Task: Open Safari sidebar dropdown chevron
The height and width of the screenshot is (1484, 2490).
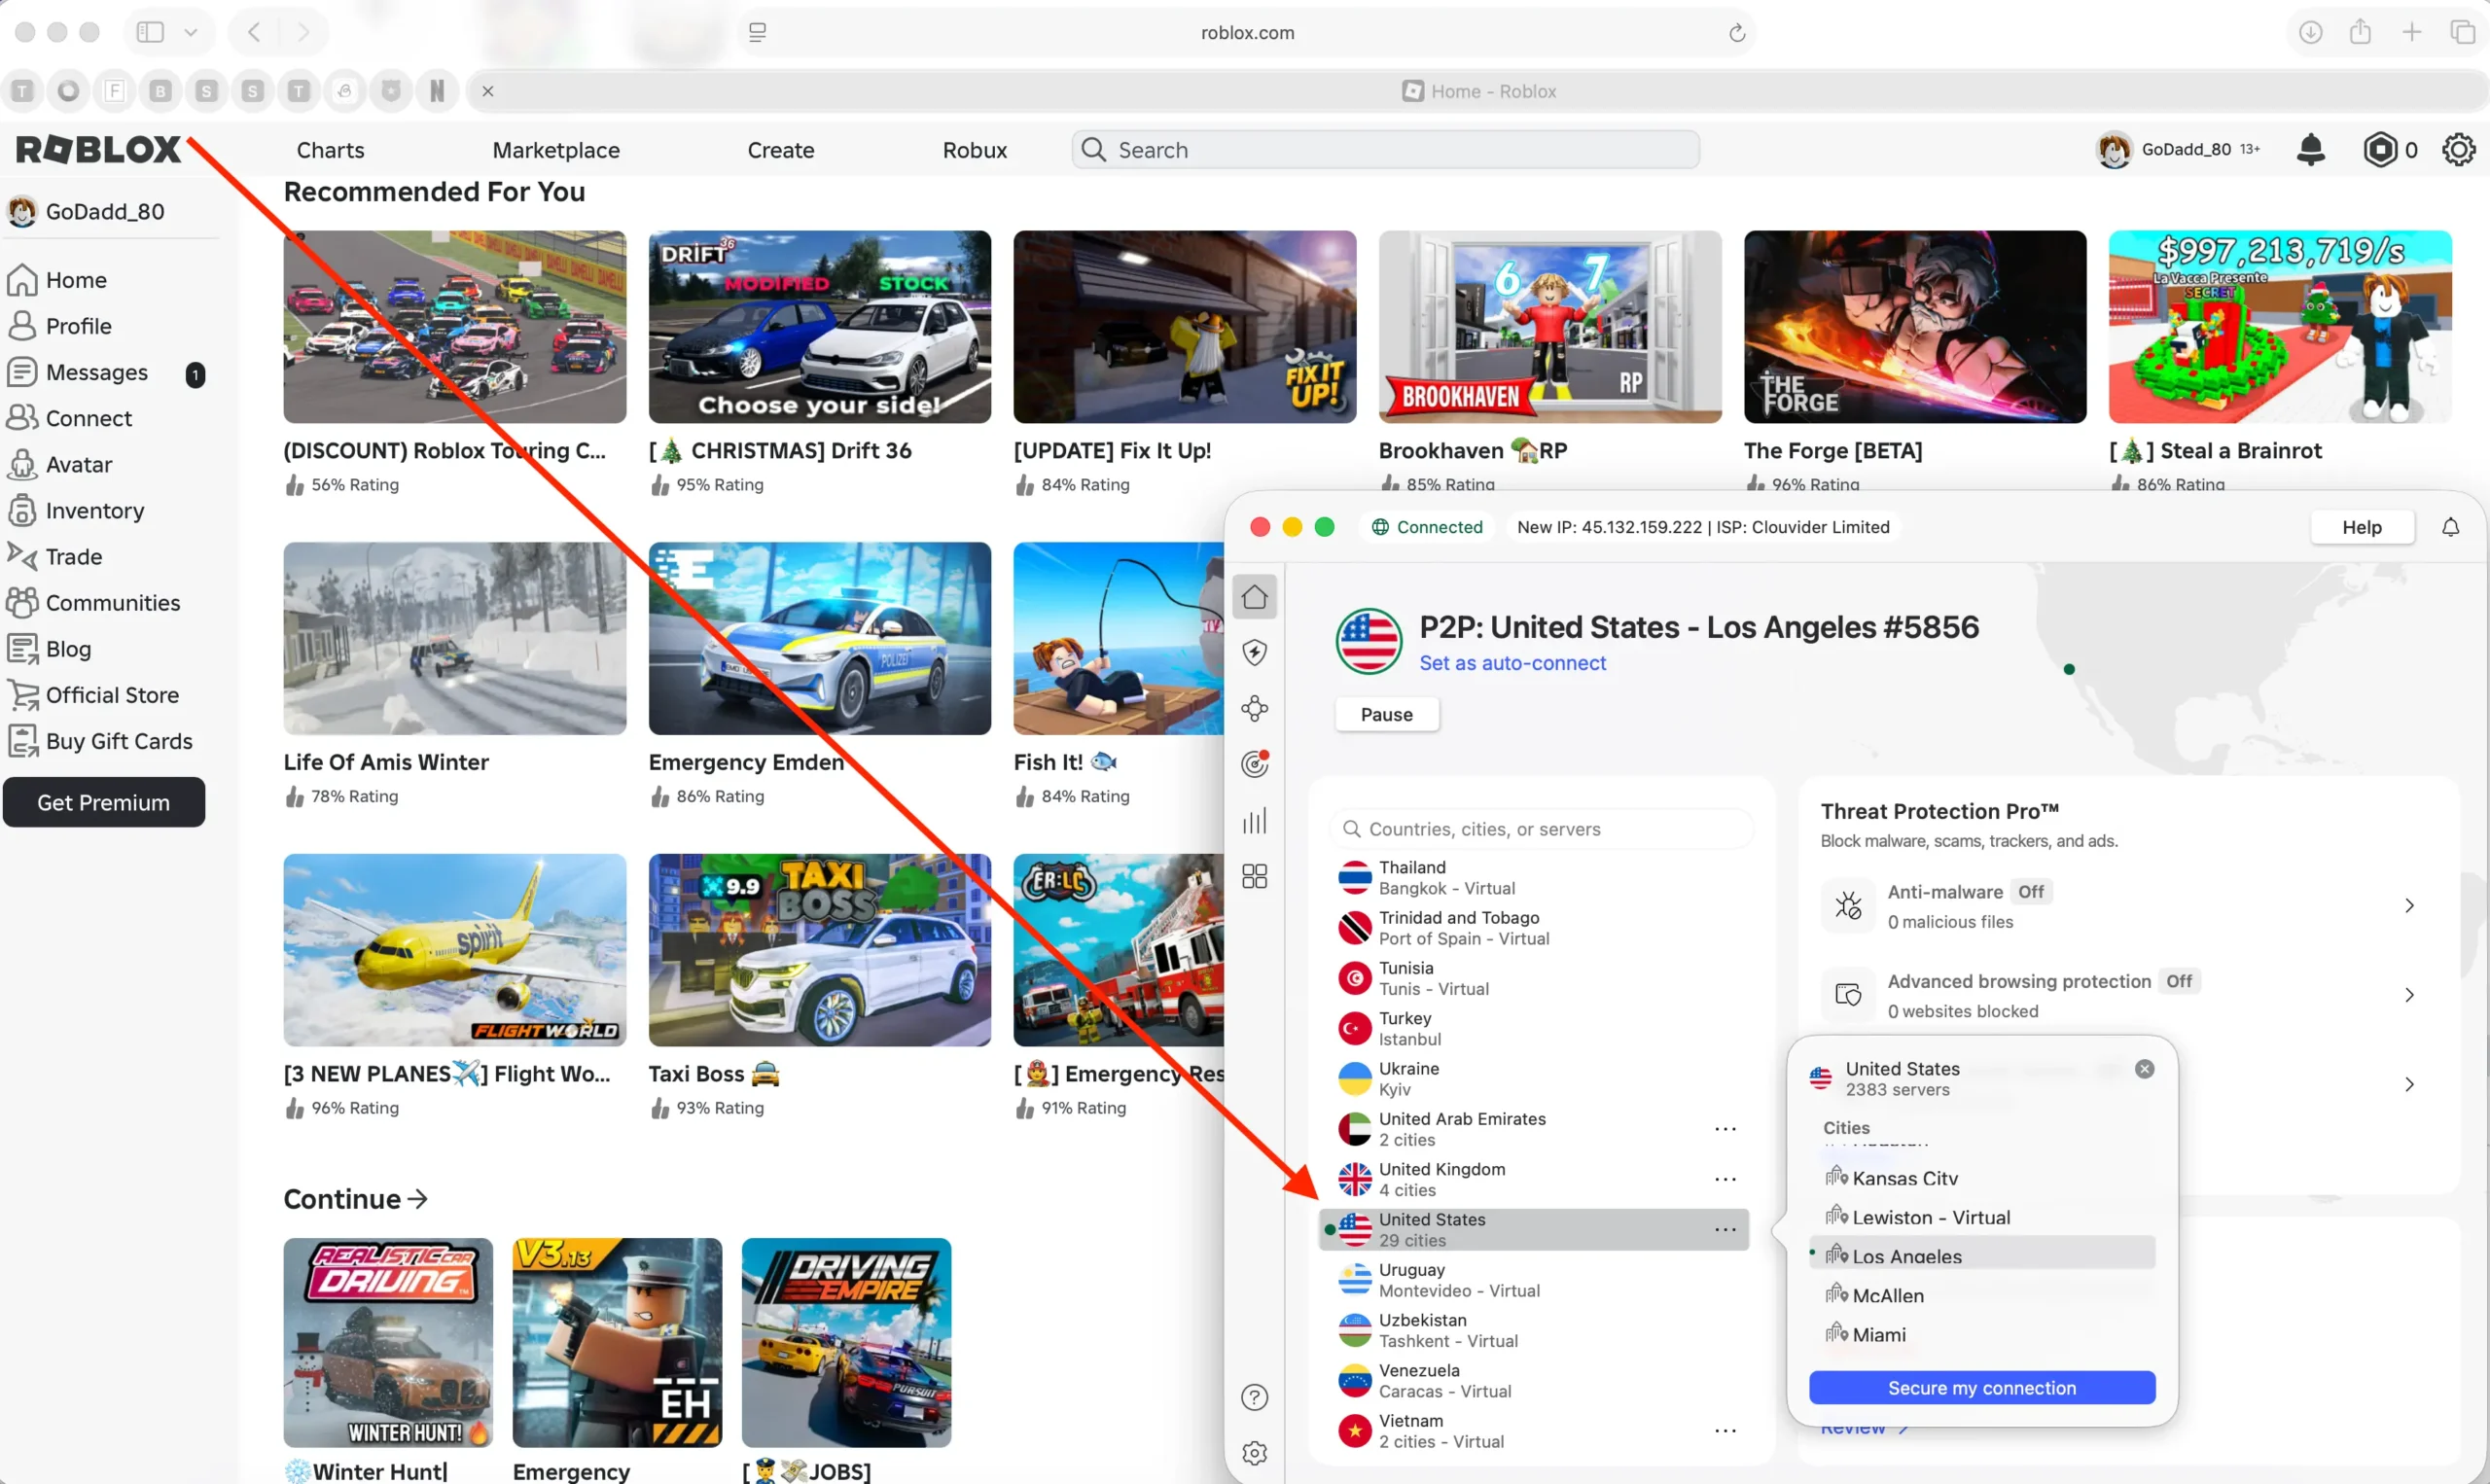Action: (x=191, y=31)
